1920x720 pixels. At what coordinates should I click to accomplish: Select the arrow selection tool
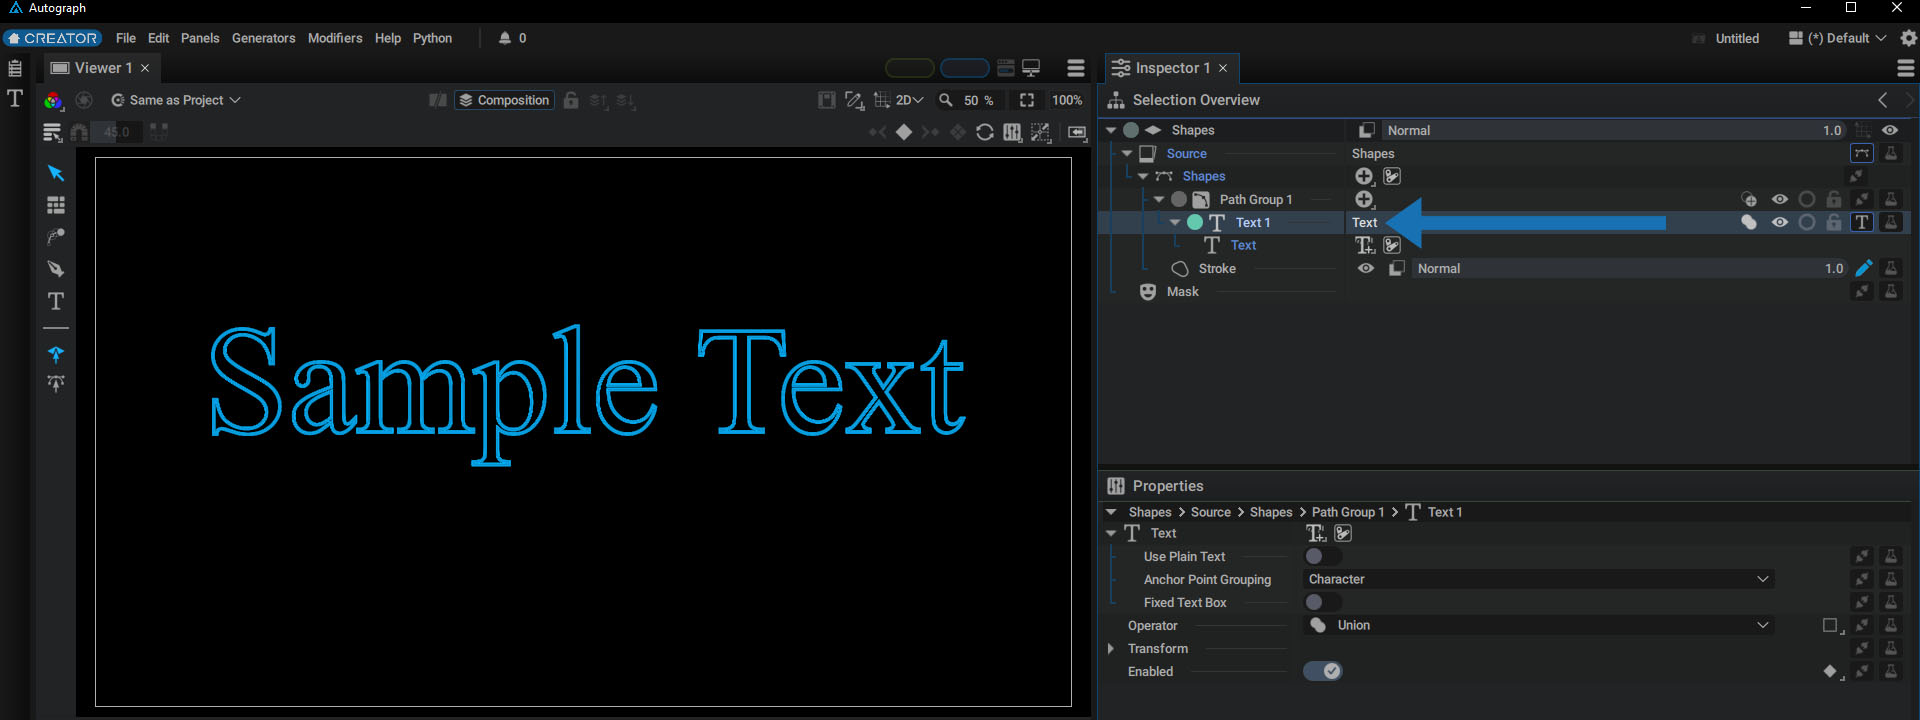pyautogui.click(x=56, y=173)
